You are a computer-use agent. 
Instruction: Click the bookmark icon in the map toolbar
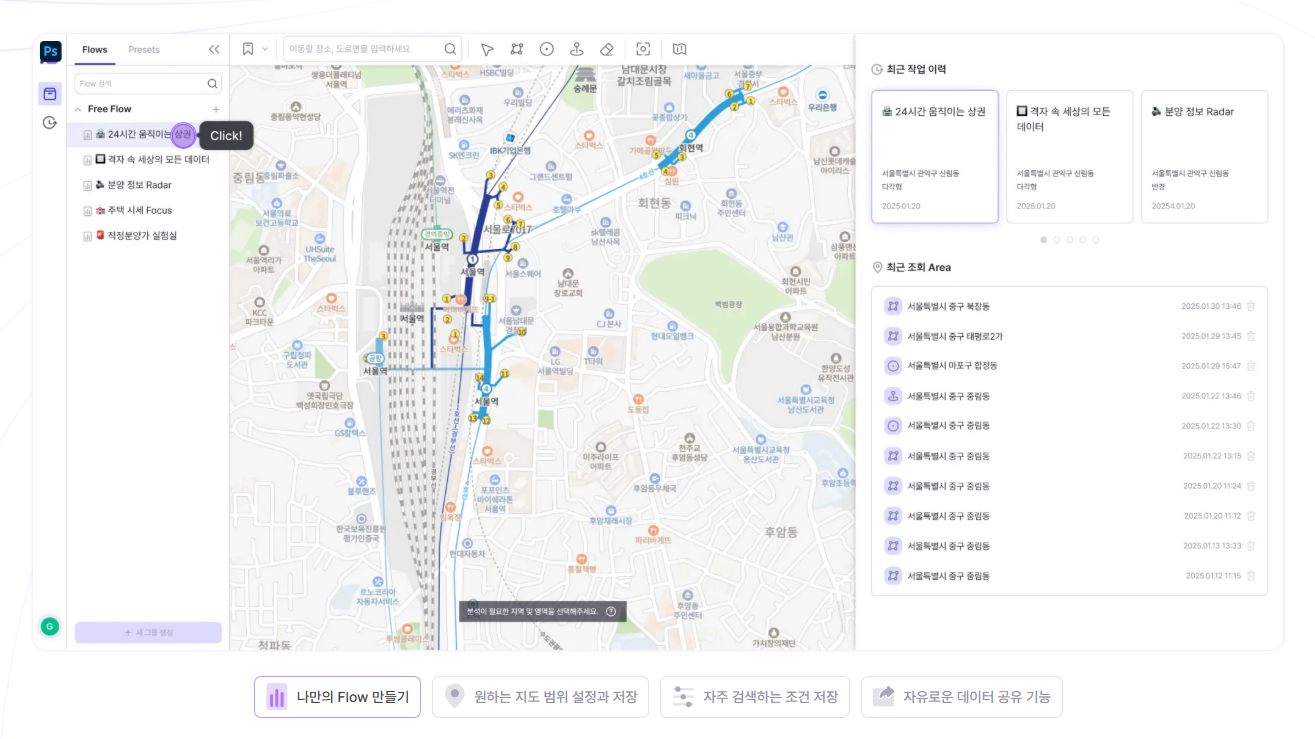click(248, 49)
